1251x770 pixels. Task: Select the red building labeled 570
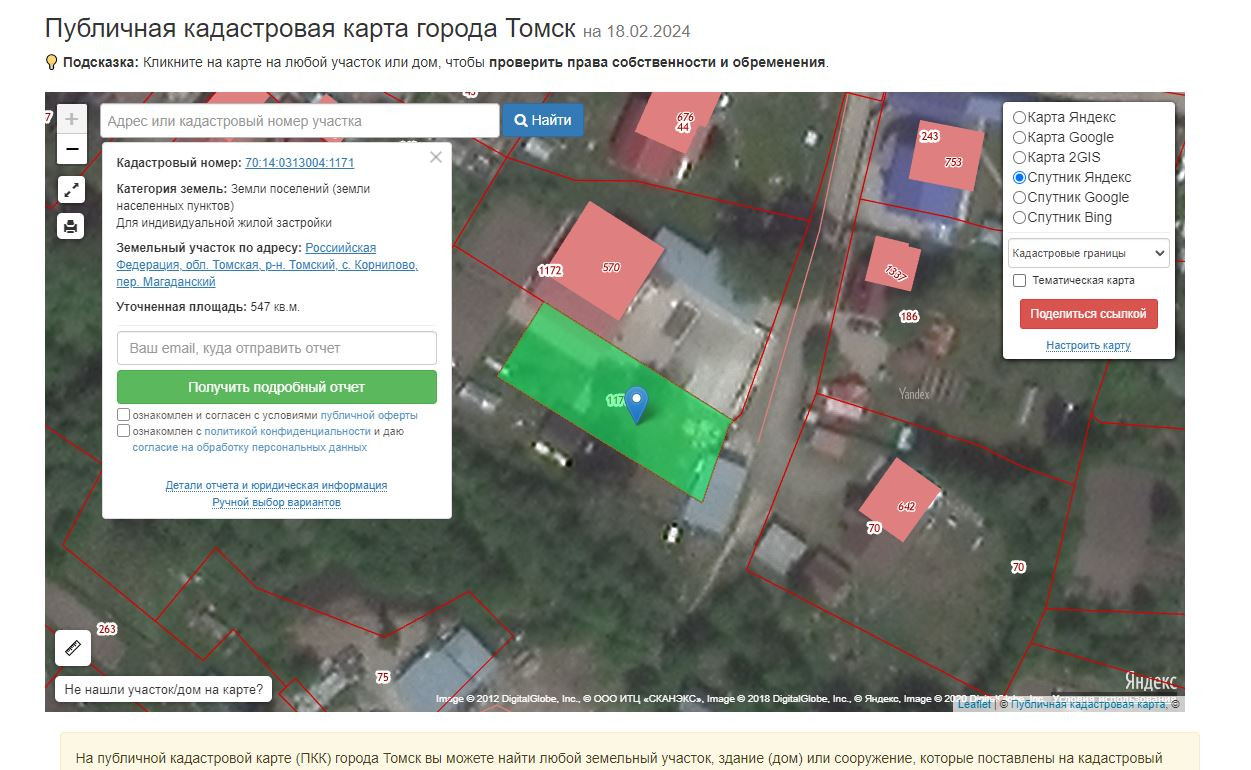606,261
